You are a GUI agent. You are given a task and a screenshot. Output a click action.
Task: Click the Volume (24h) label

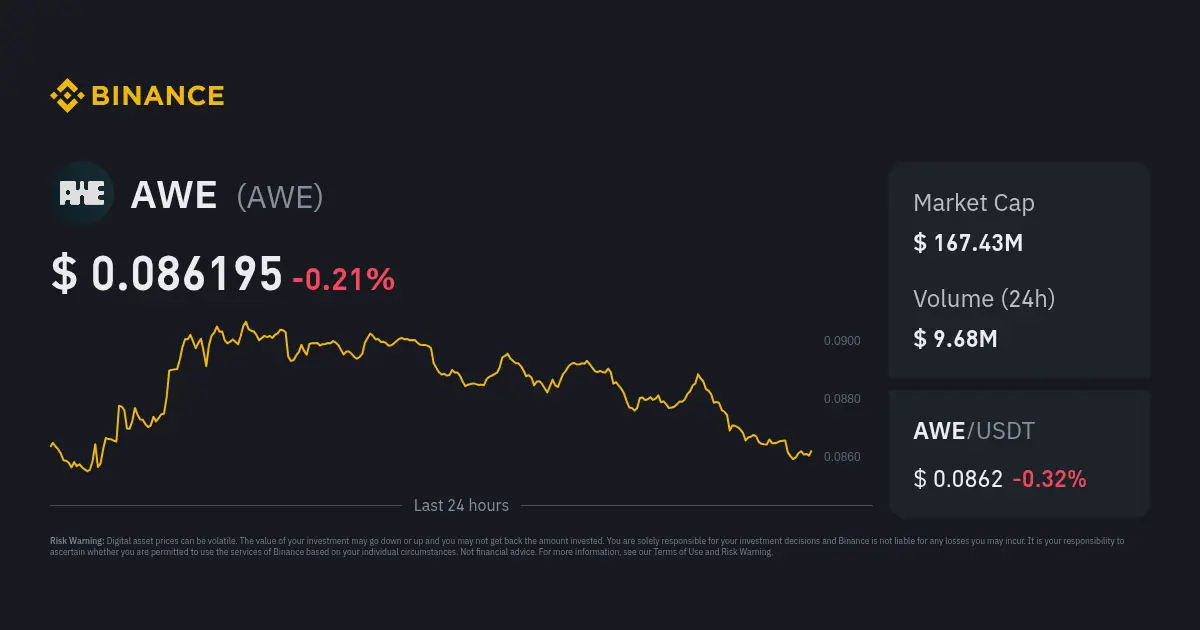click(x=984, y=298)
